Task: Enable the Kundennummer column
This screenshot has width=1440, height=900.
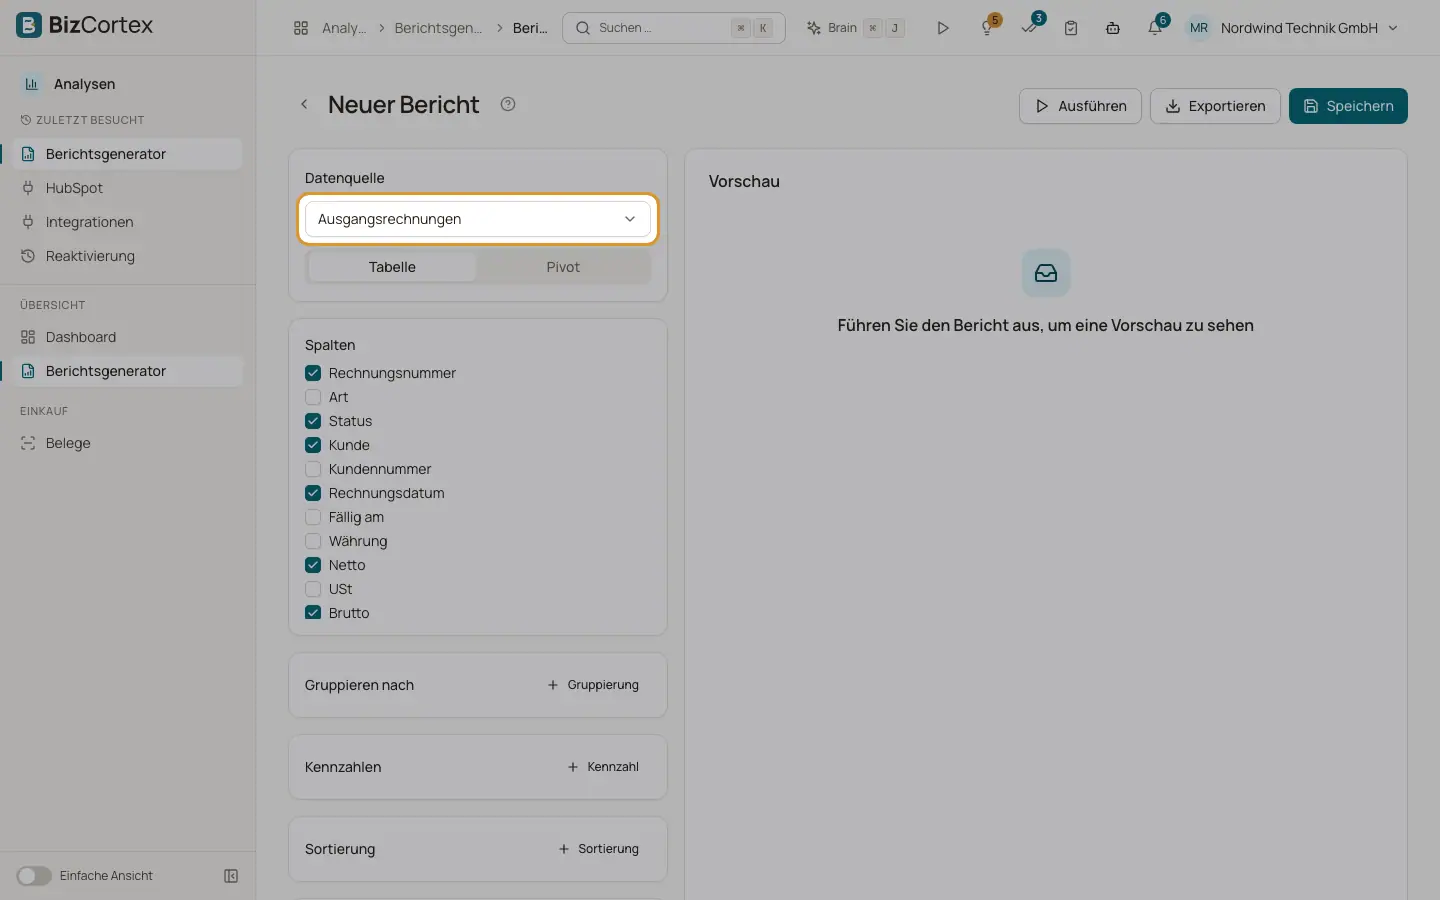Action: pos(313,469)
